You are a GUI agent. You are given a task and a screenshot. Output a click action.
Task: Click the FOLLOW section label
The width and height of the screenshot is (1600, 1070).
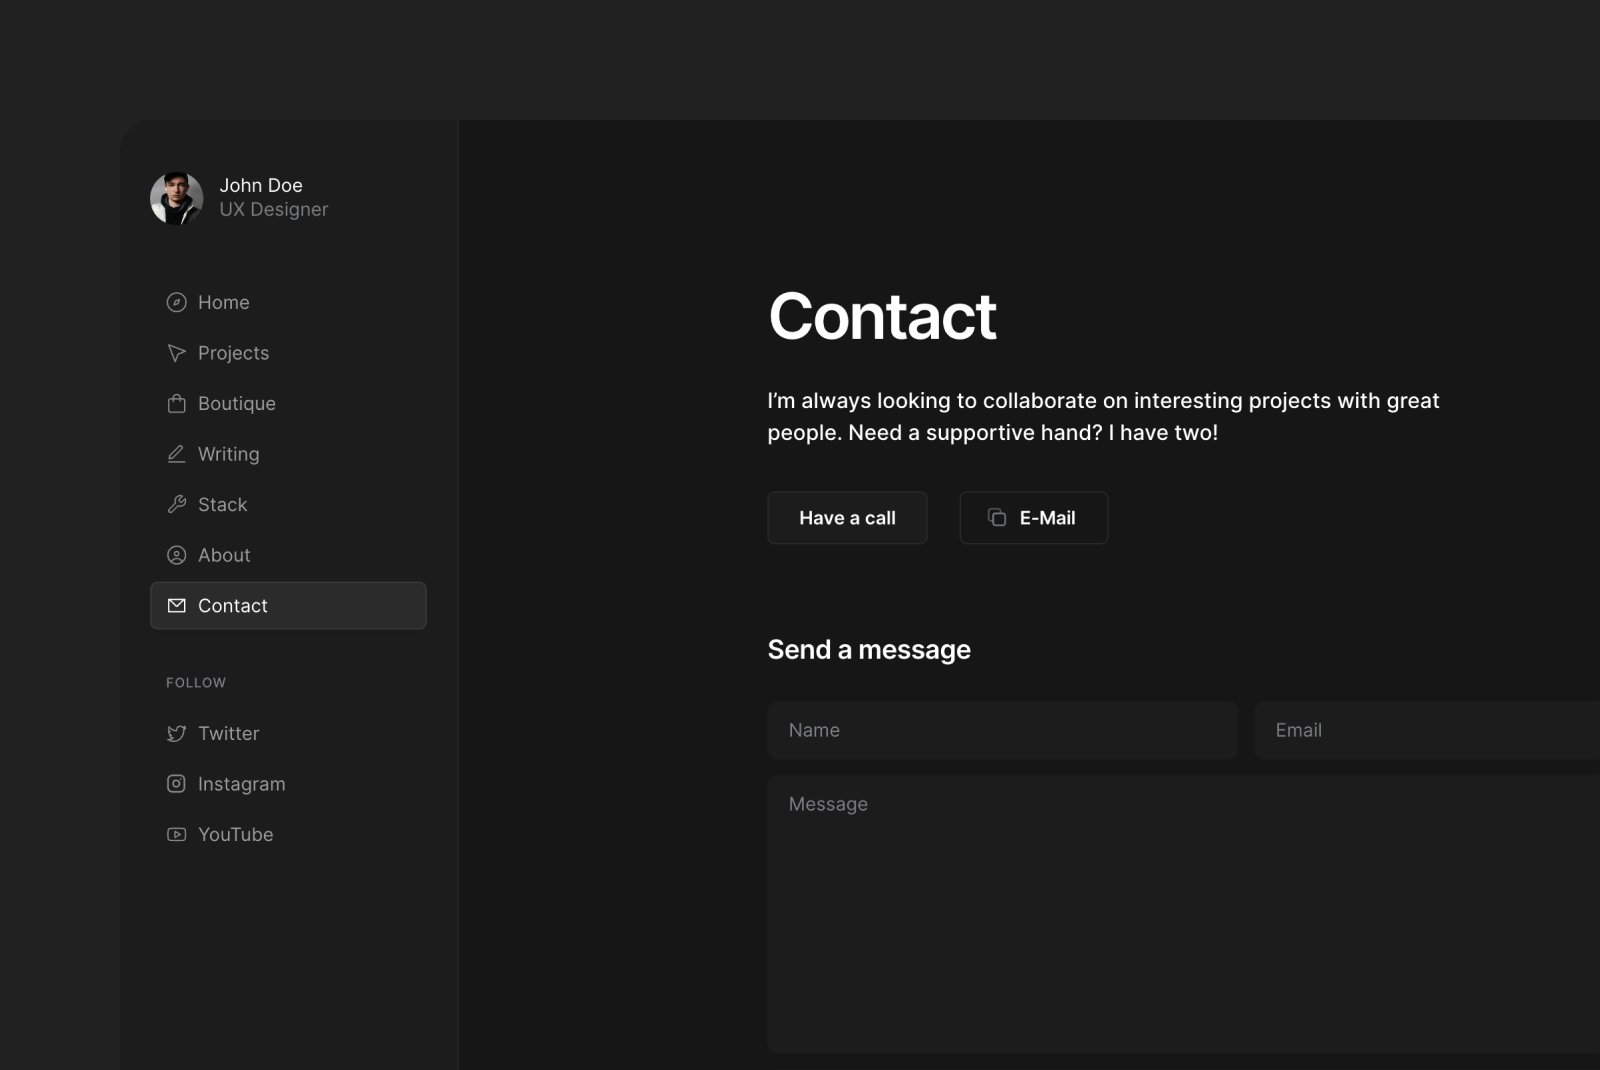coord(196,682)
